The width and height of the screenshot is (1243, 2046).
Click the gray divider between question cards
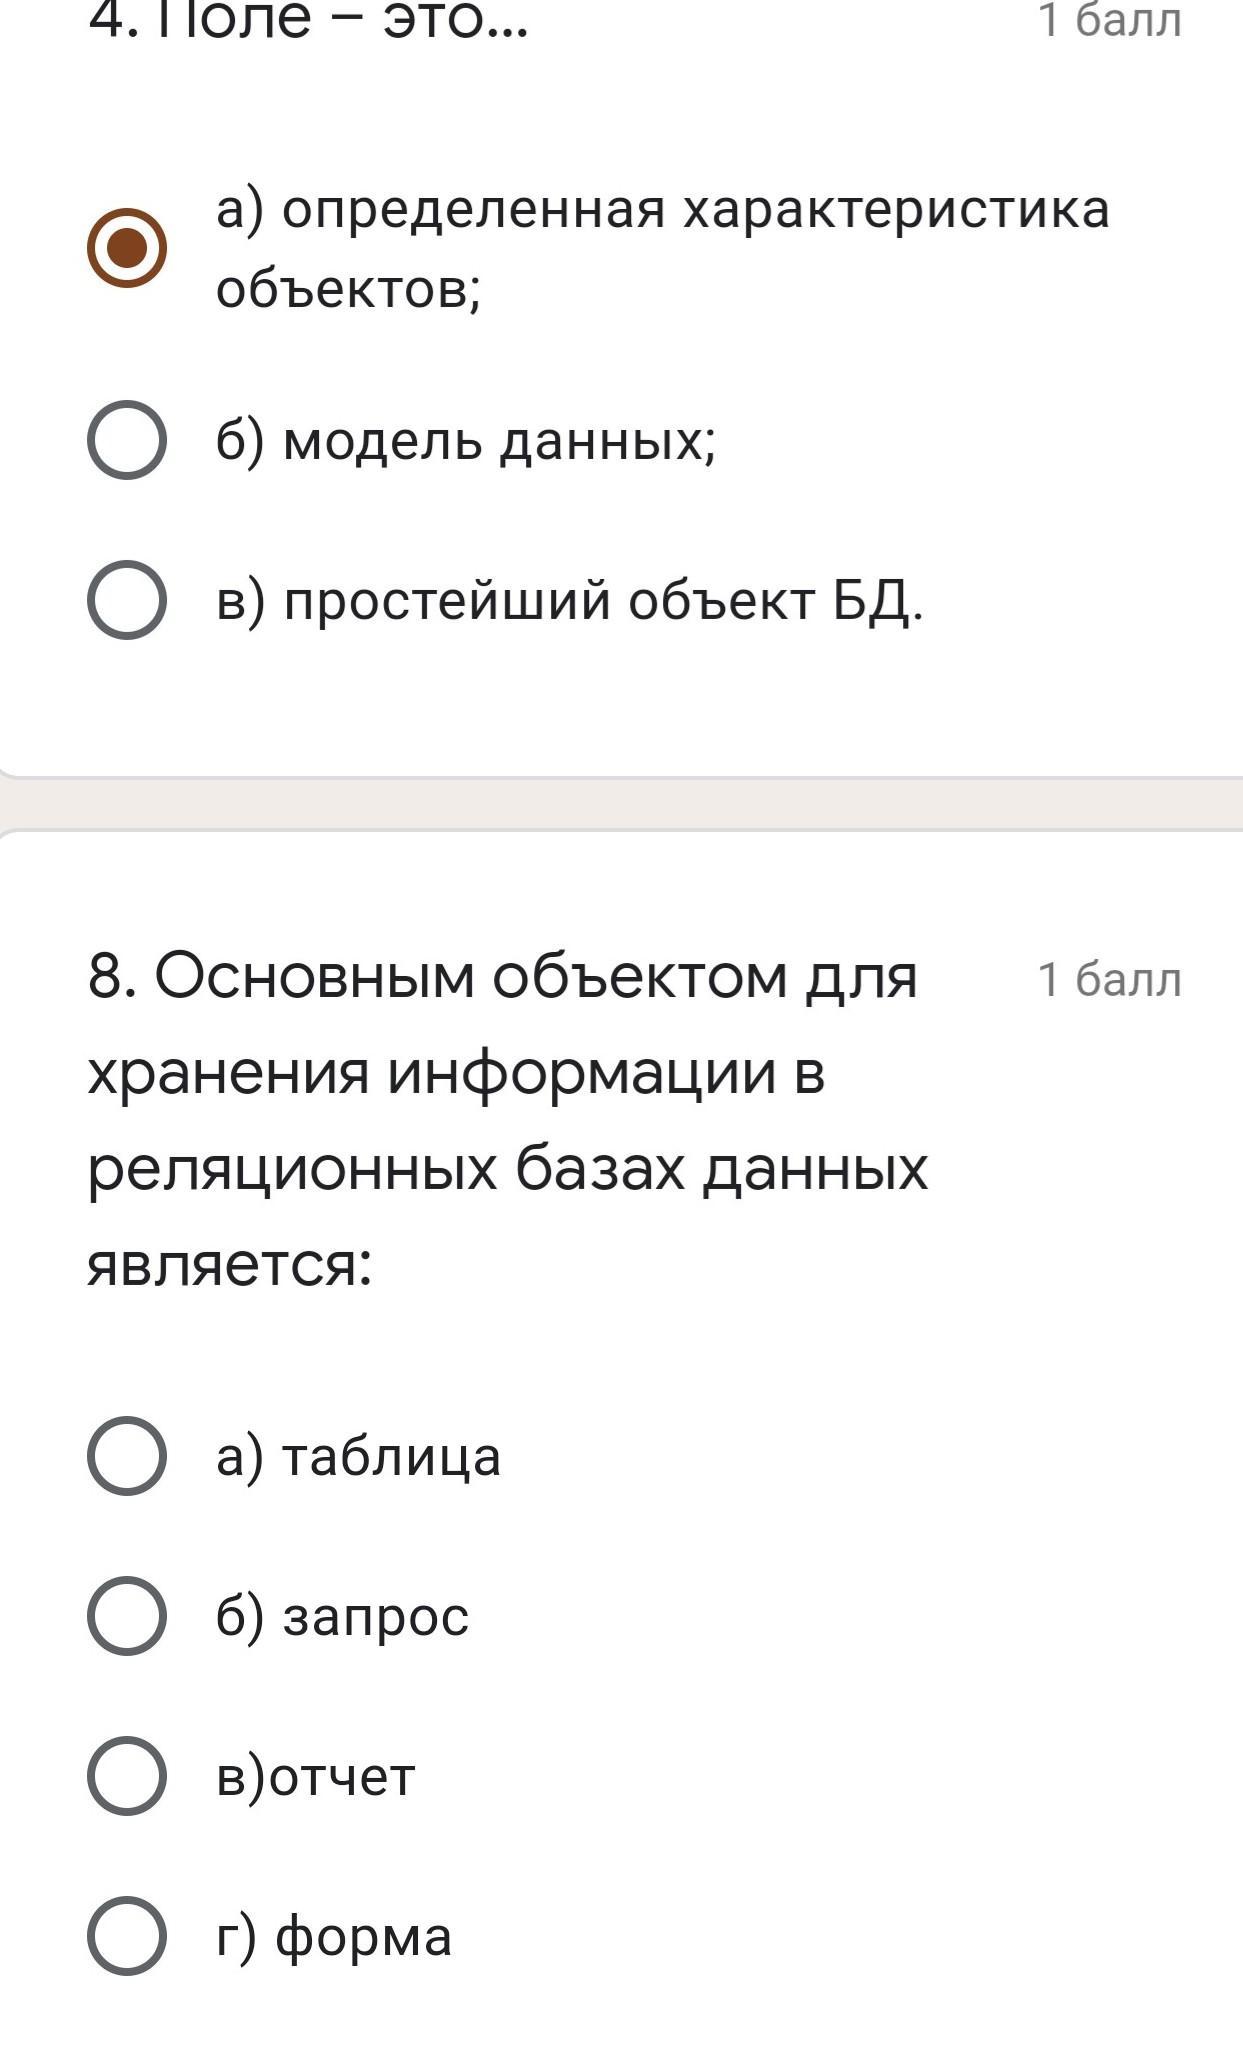(621, 804)
